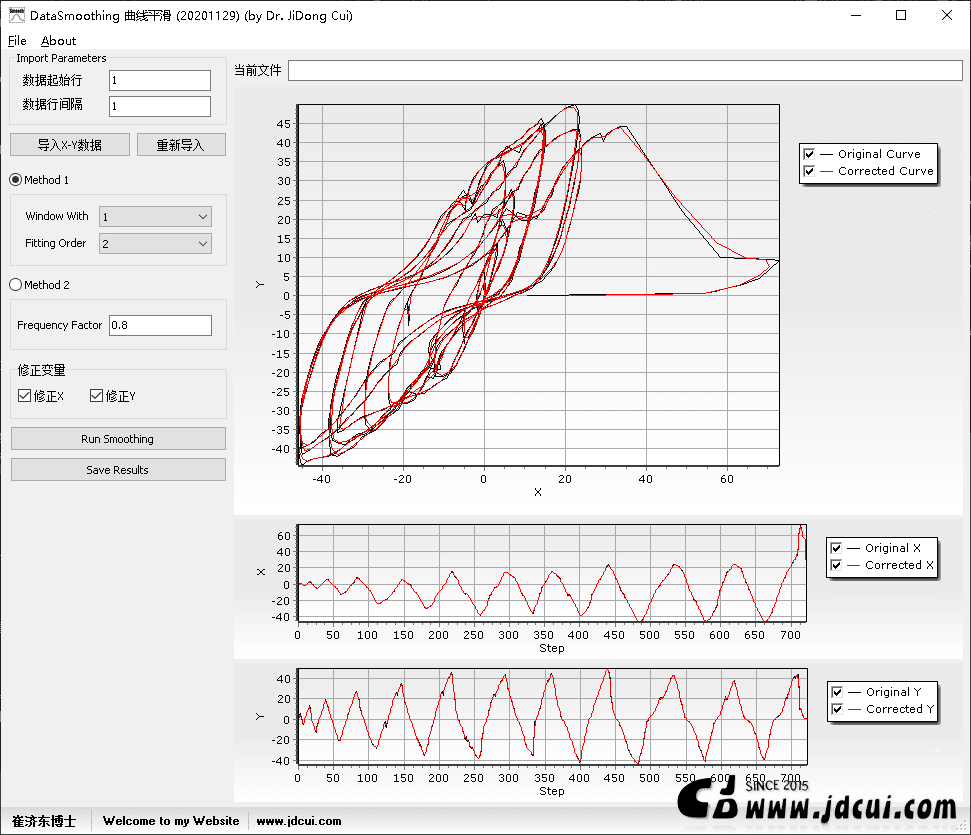Open the File menu
971x835 pixels.
click(x=17, y=41)
